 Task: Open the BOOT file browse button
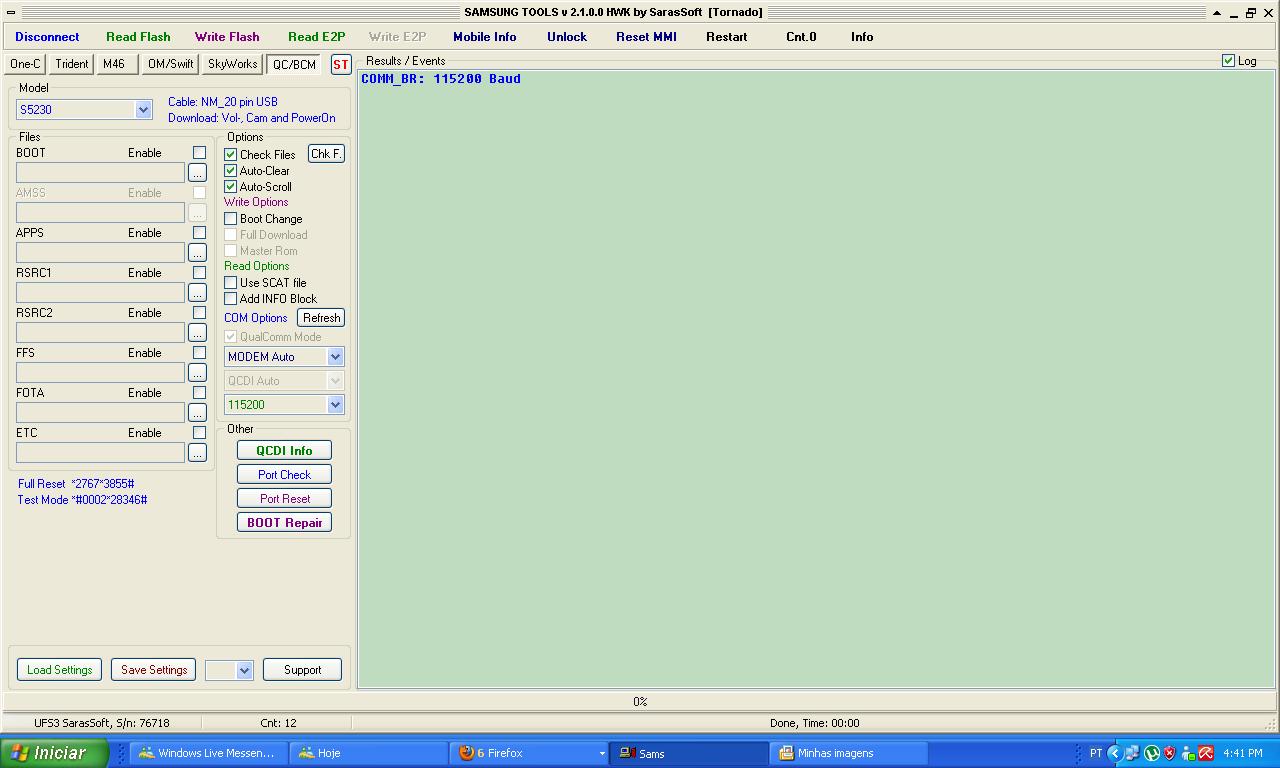point(197,173)
